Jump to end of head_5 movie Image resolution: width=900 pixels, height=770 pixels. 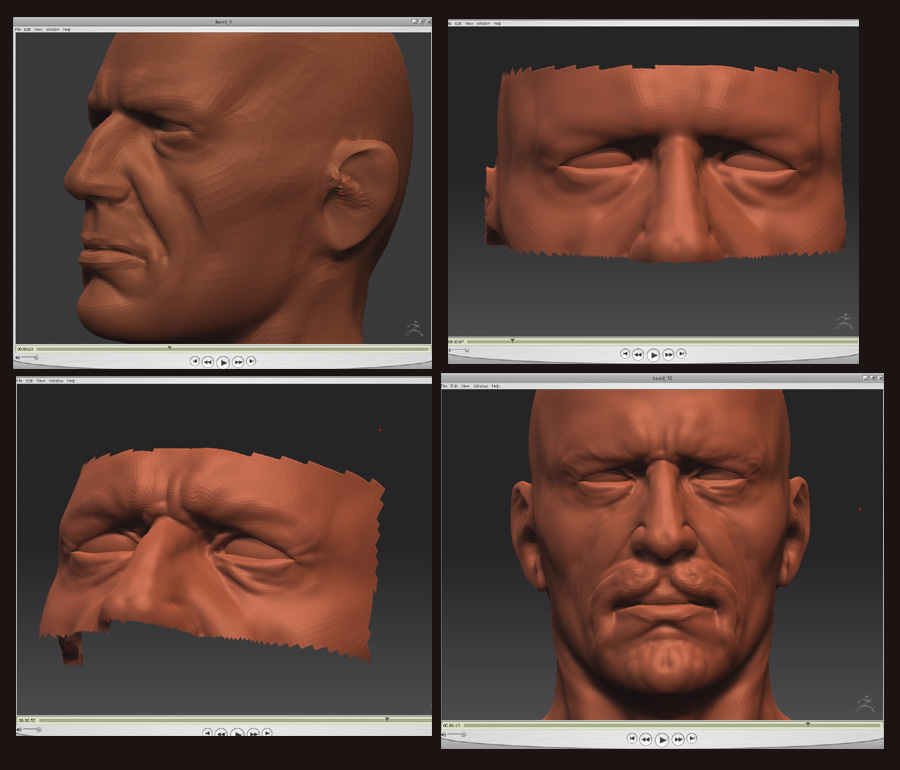[x=251, y=361]
